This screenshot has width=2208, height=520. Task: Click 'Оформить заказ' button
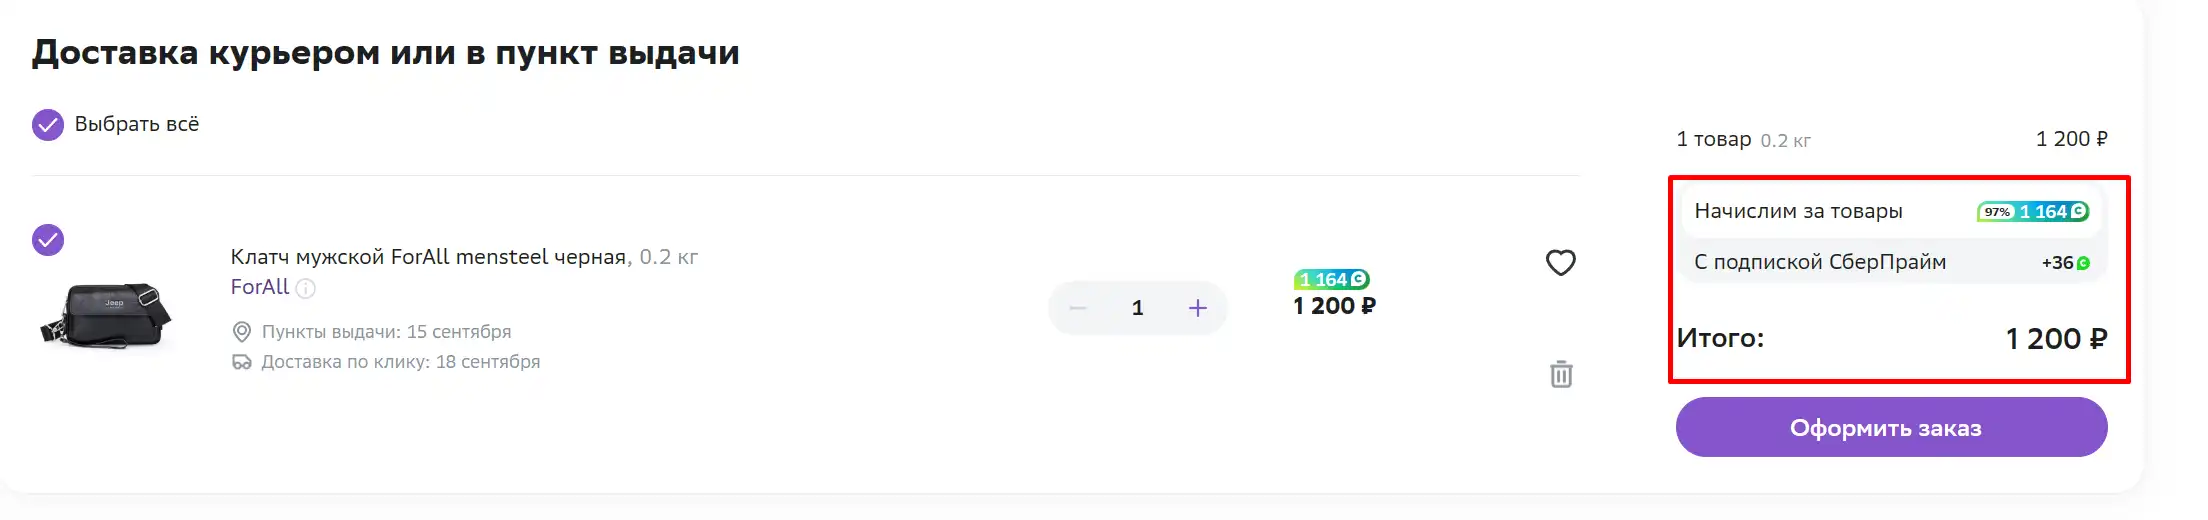coord(1892,427)
